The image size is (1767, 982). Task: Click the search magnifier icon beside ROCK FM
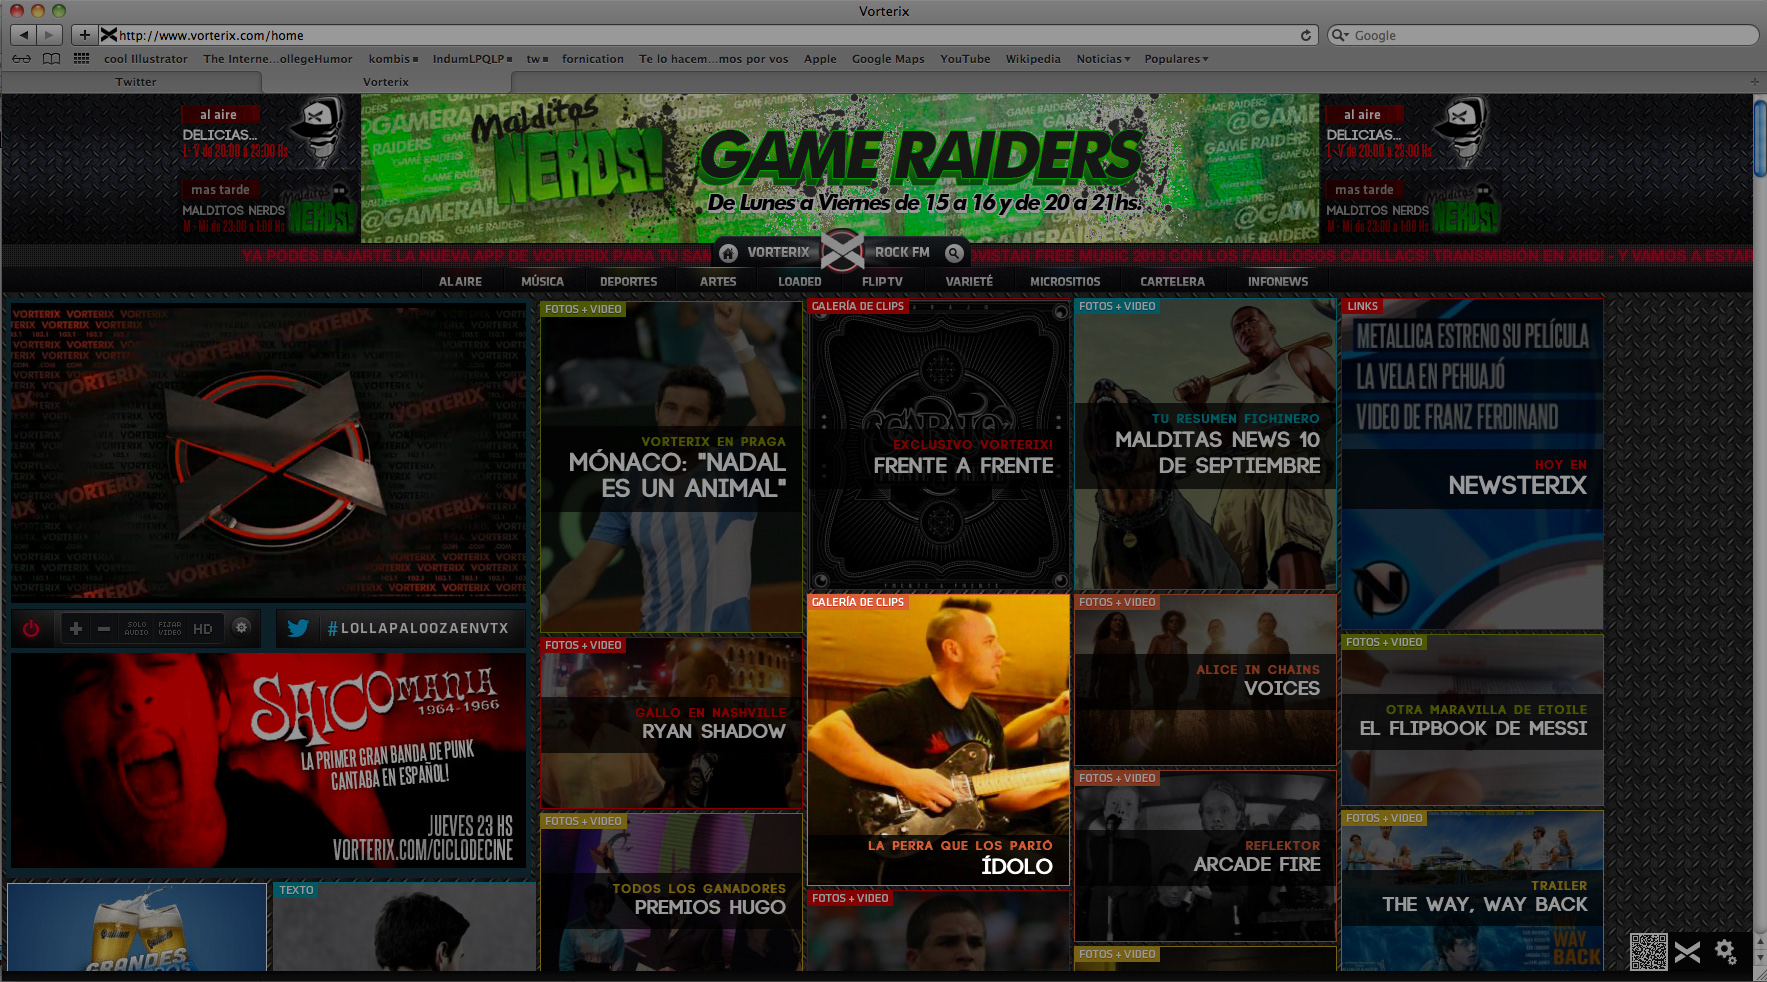click(x=954, y=253)
